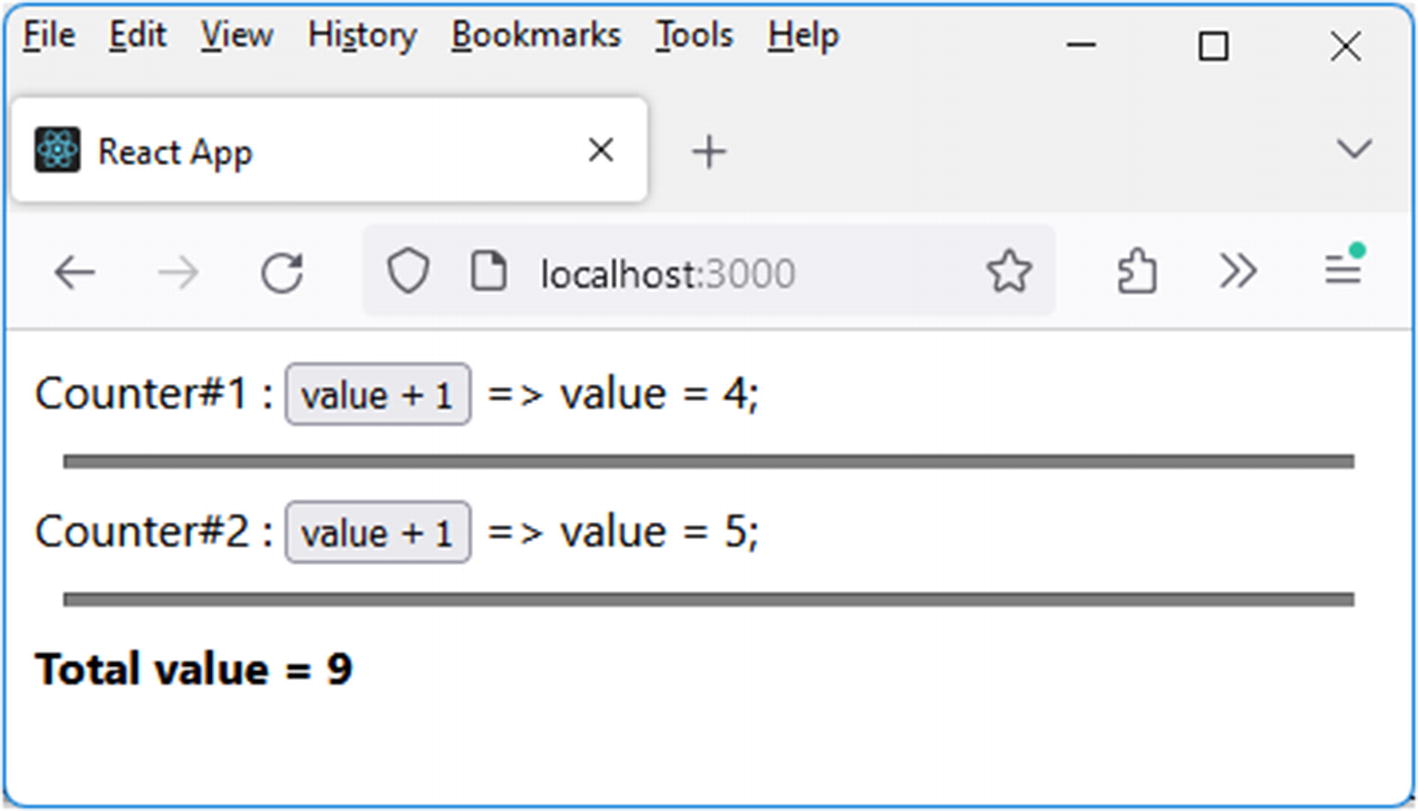This screenshot has height=811, width=1418.
Task: Open the Extensions puzzle icon
Action: pyautogui.click(x=1137, y=272)
